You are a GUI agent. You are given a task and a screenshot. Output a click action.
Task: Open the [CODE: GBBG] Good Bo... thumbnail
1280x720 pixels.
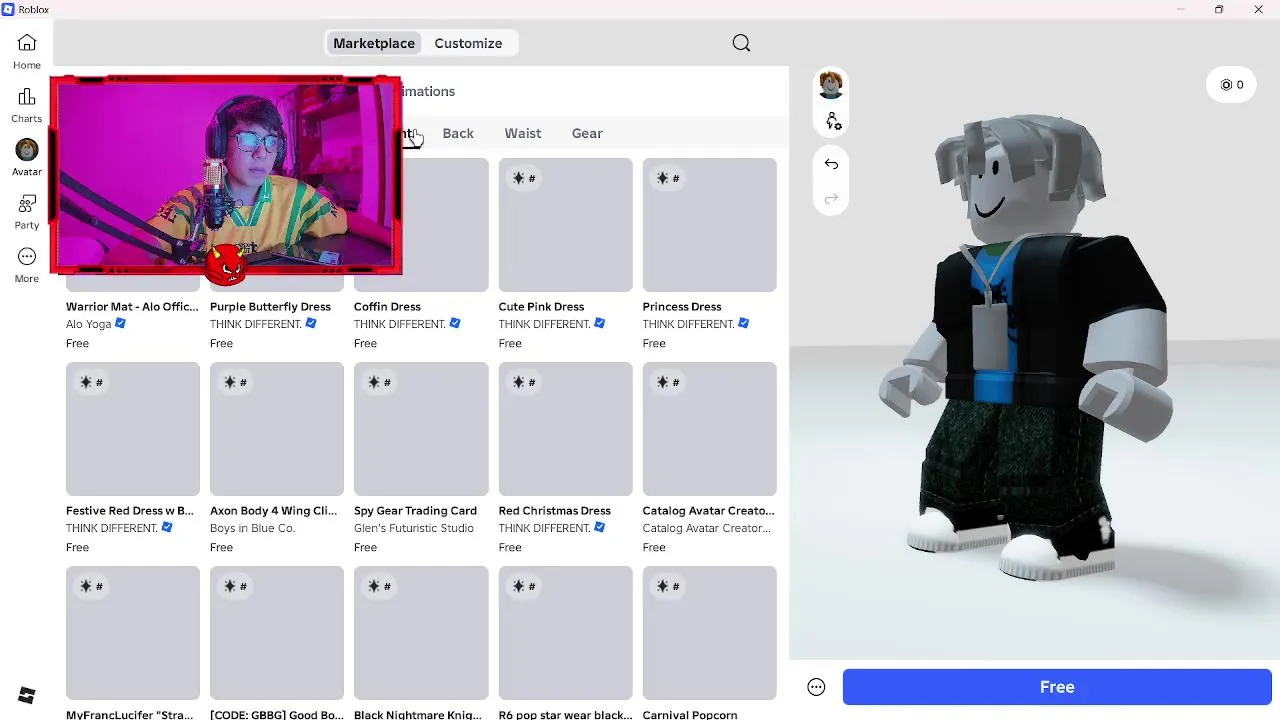[277, 633]
